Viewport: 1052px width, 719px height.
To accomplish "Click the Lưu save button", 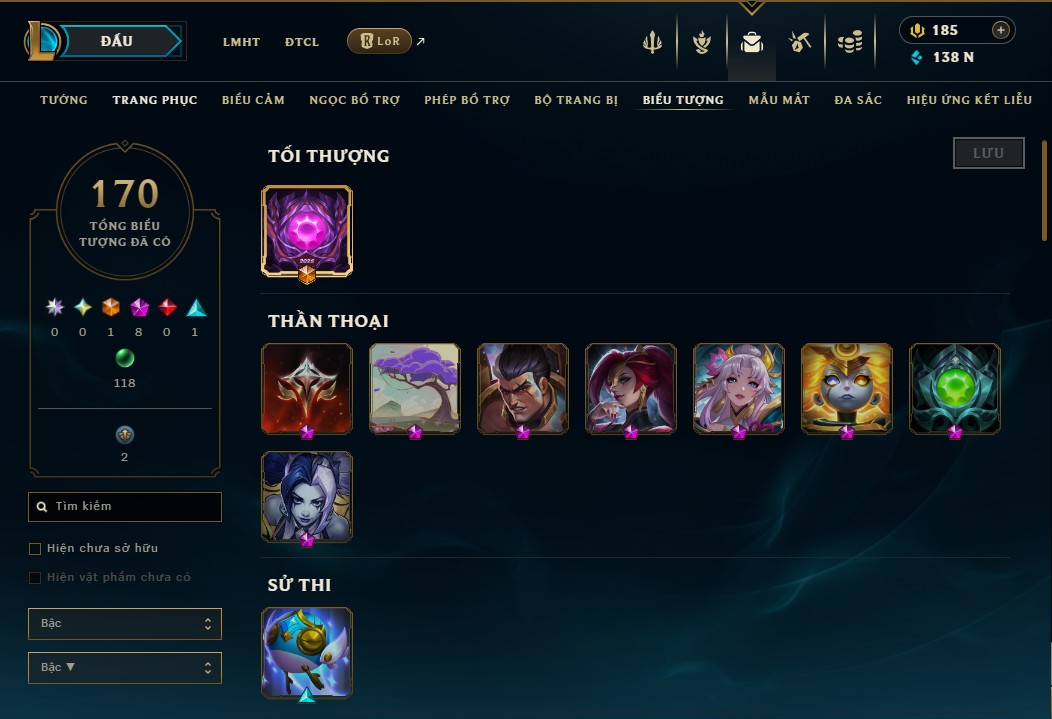I will tap(988, 153).
